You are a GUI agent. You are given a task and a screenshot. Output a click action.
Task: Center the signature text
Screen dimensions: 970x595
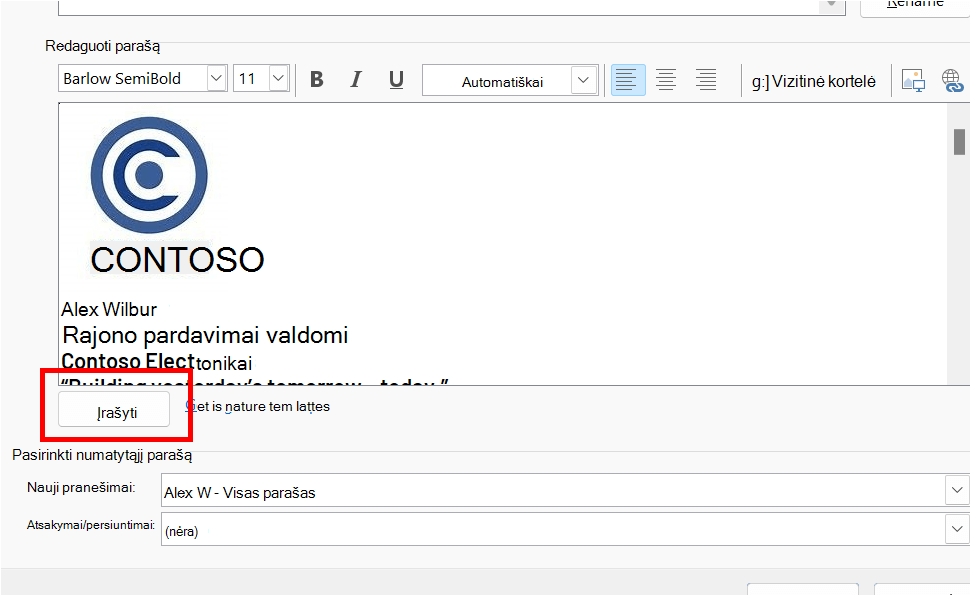click(666, 80)
